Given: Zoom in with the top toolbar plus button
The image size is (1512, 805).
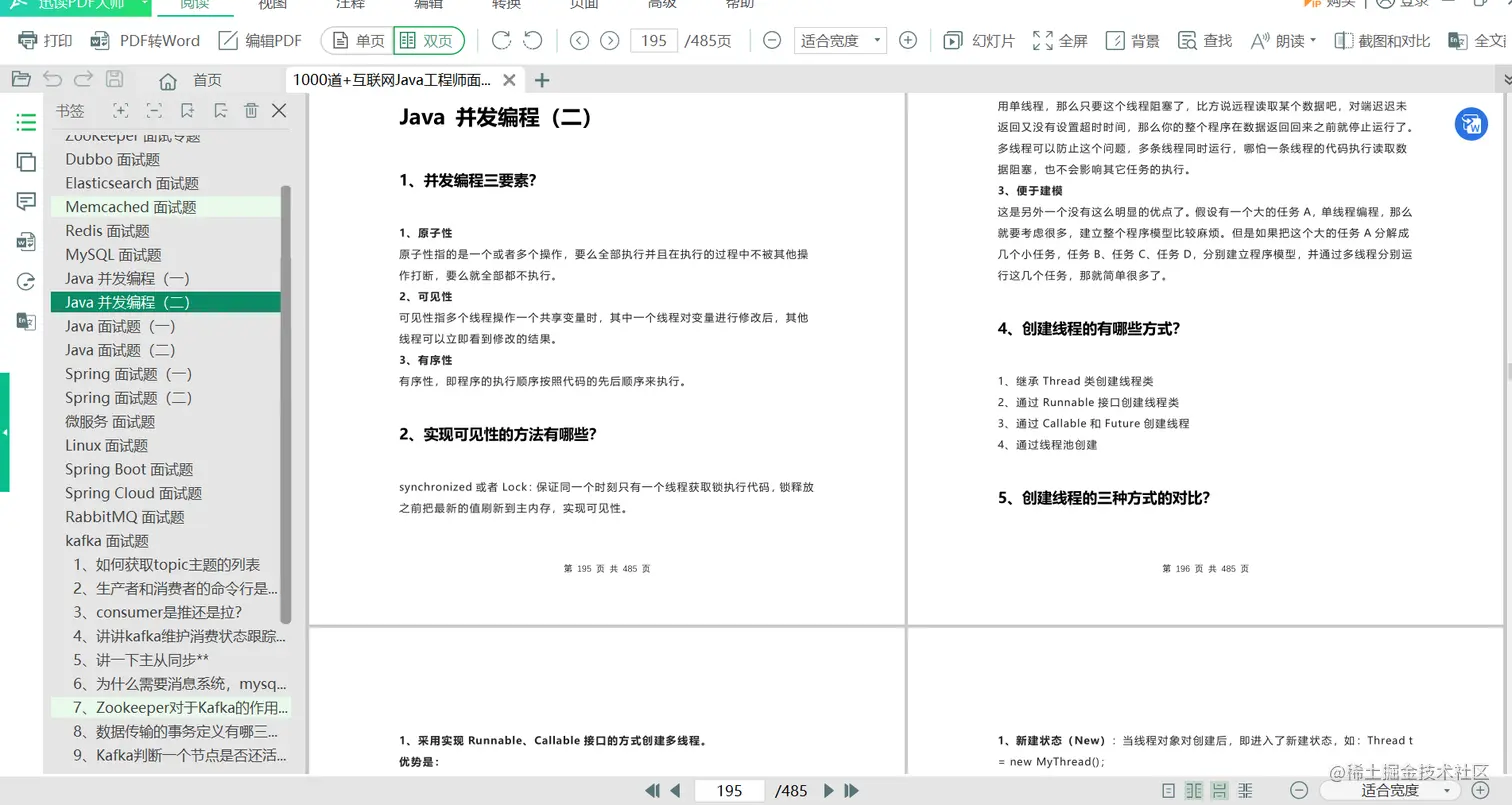Looking at the screenshot, I should [x=908, y=41].
